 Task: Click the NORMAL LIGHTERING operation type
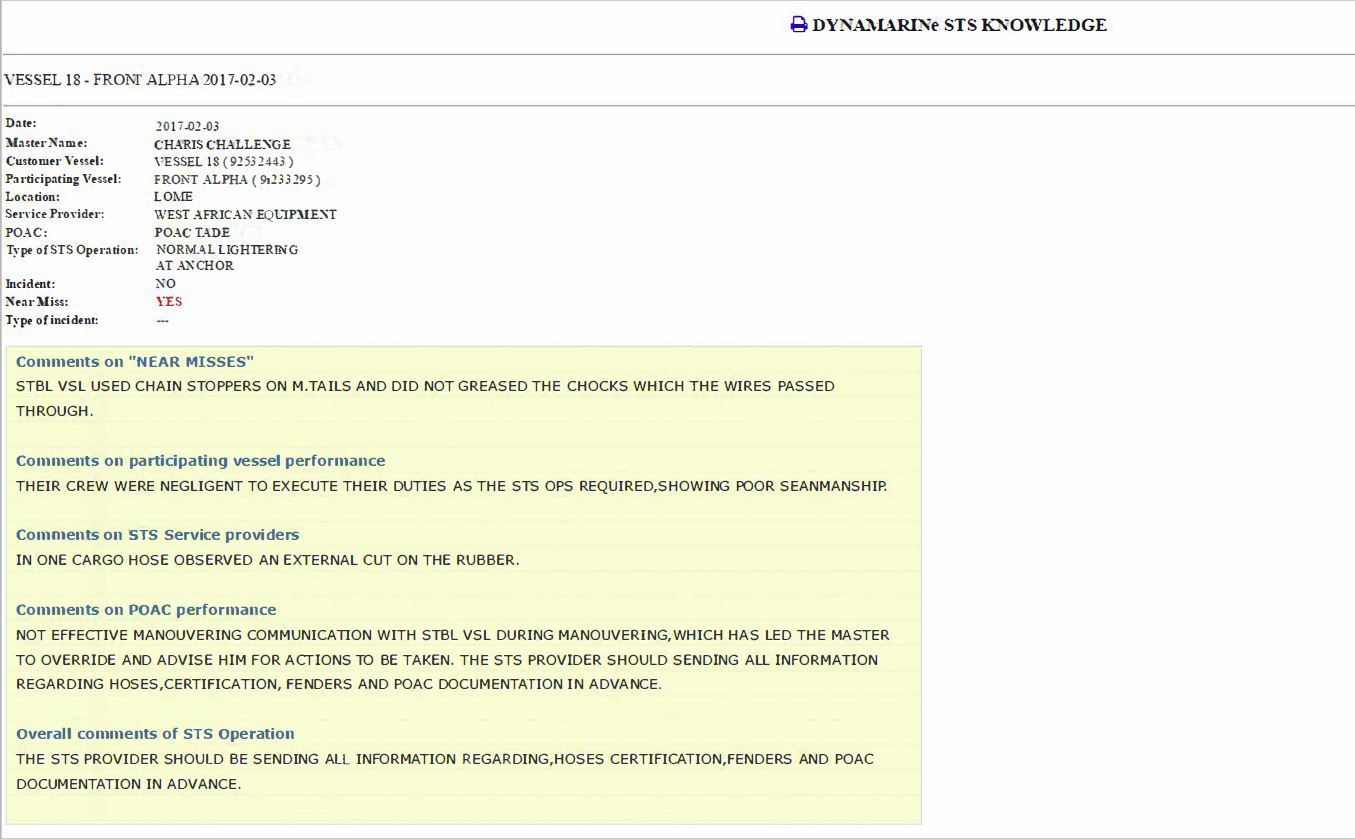coord(227,250)
